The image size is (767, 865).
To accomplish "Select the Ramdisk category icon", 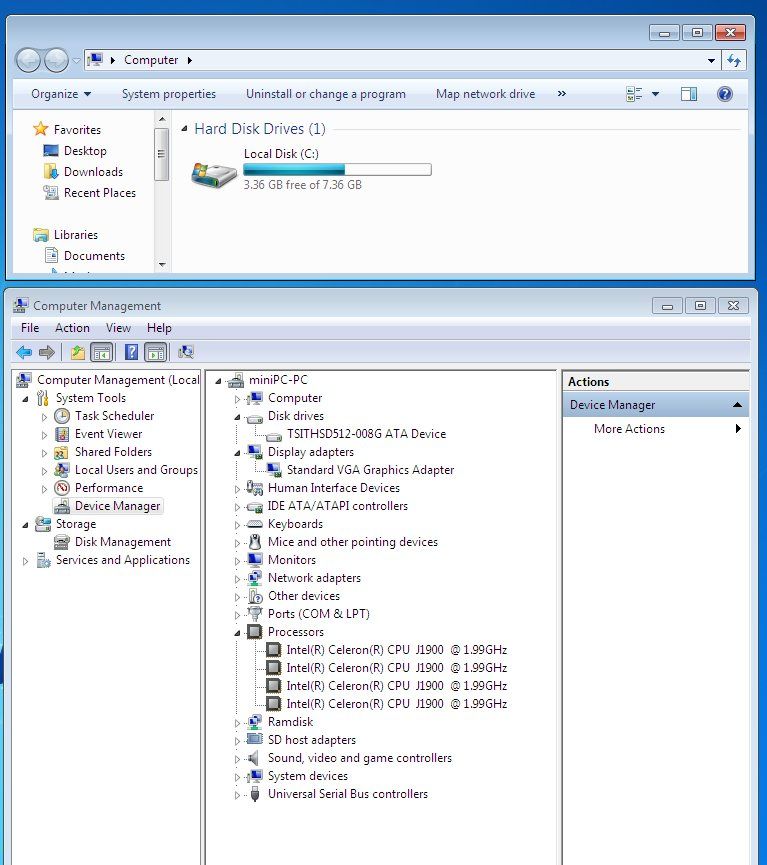I will (254, 722).
